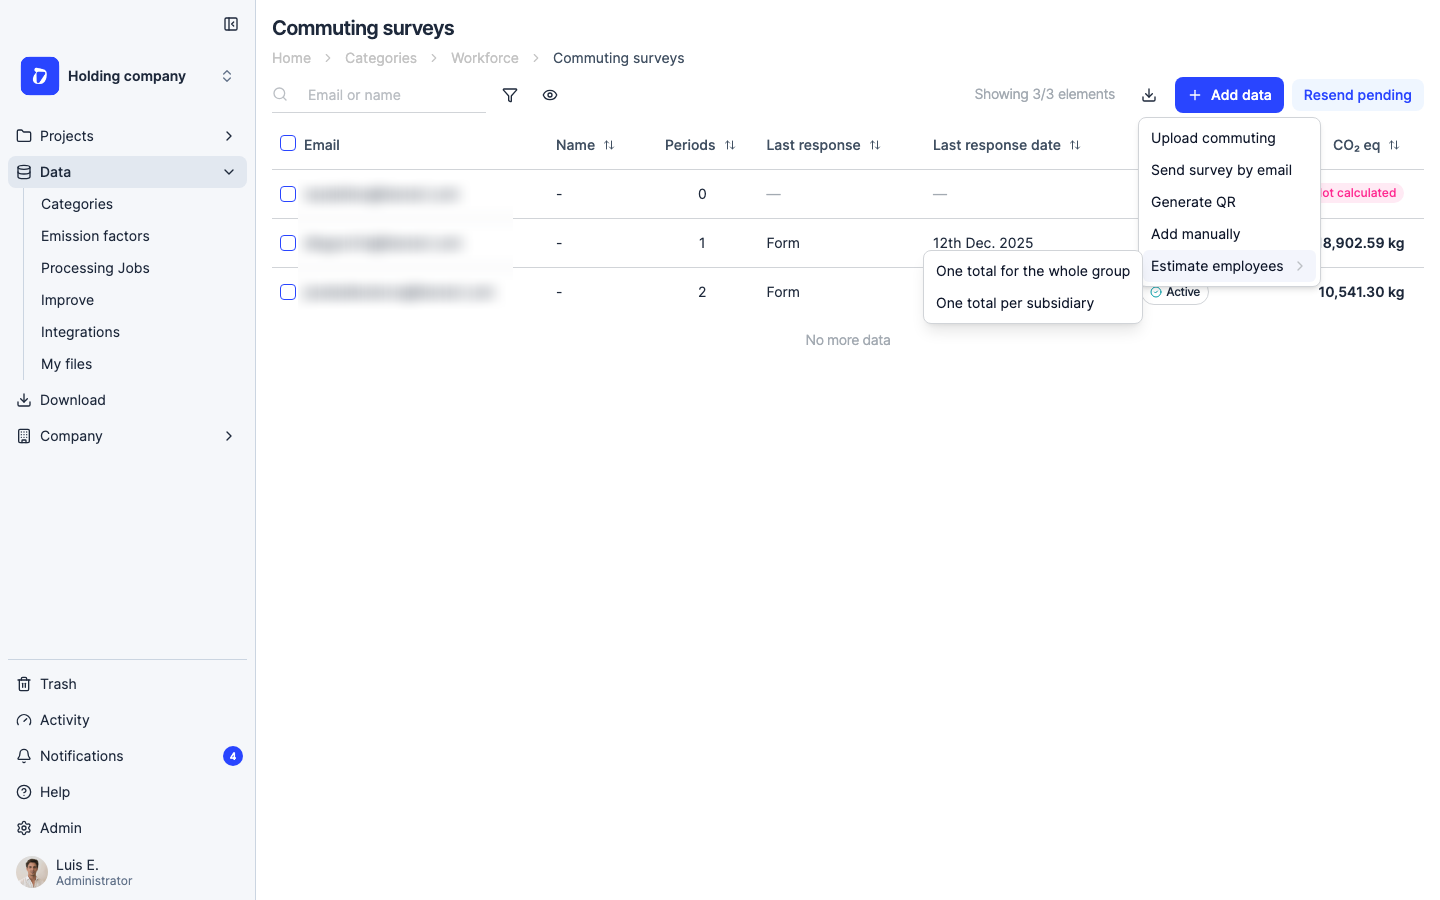
Task: Choose Generate QR from menu
Action: 1229,202
